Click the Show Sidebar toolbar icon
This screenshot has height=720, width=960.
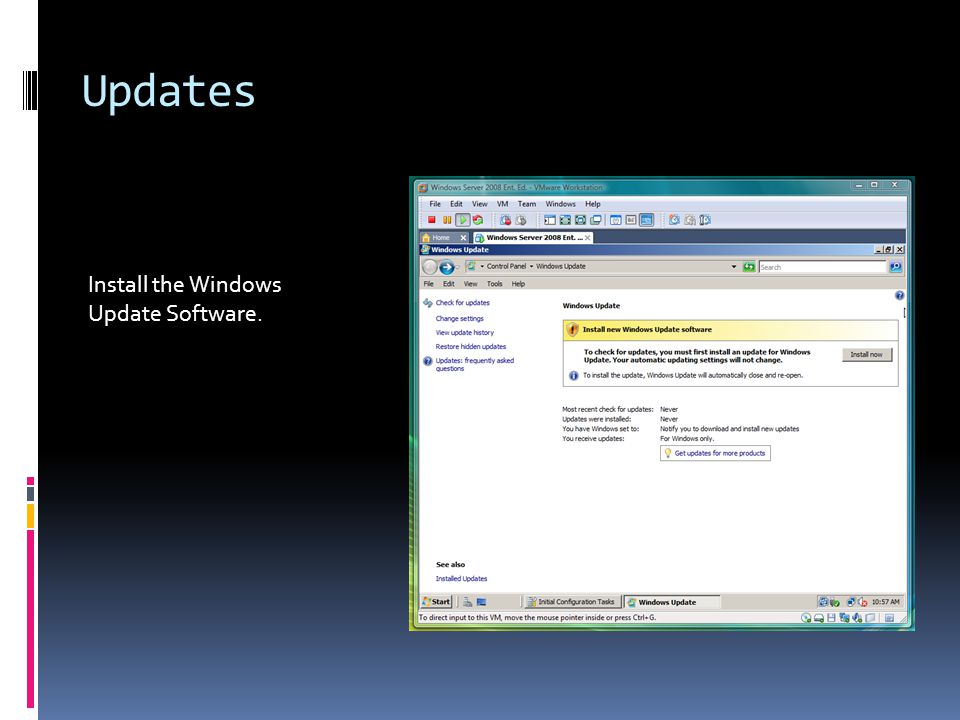[550, 220]
